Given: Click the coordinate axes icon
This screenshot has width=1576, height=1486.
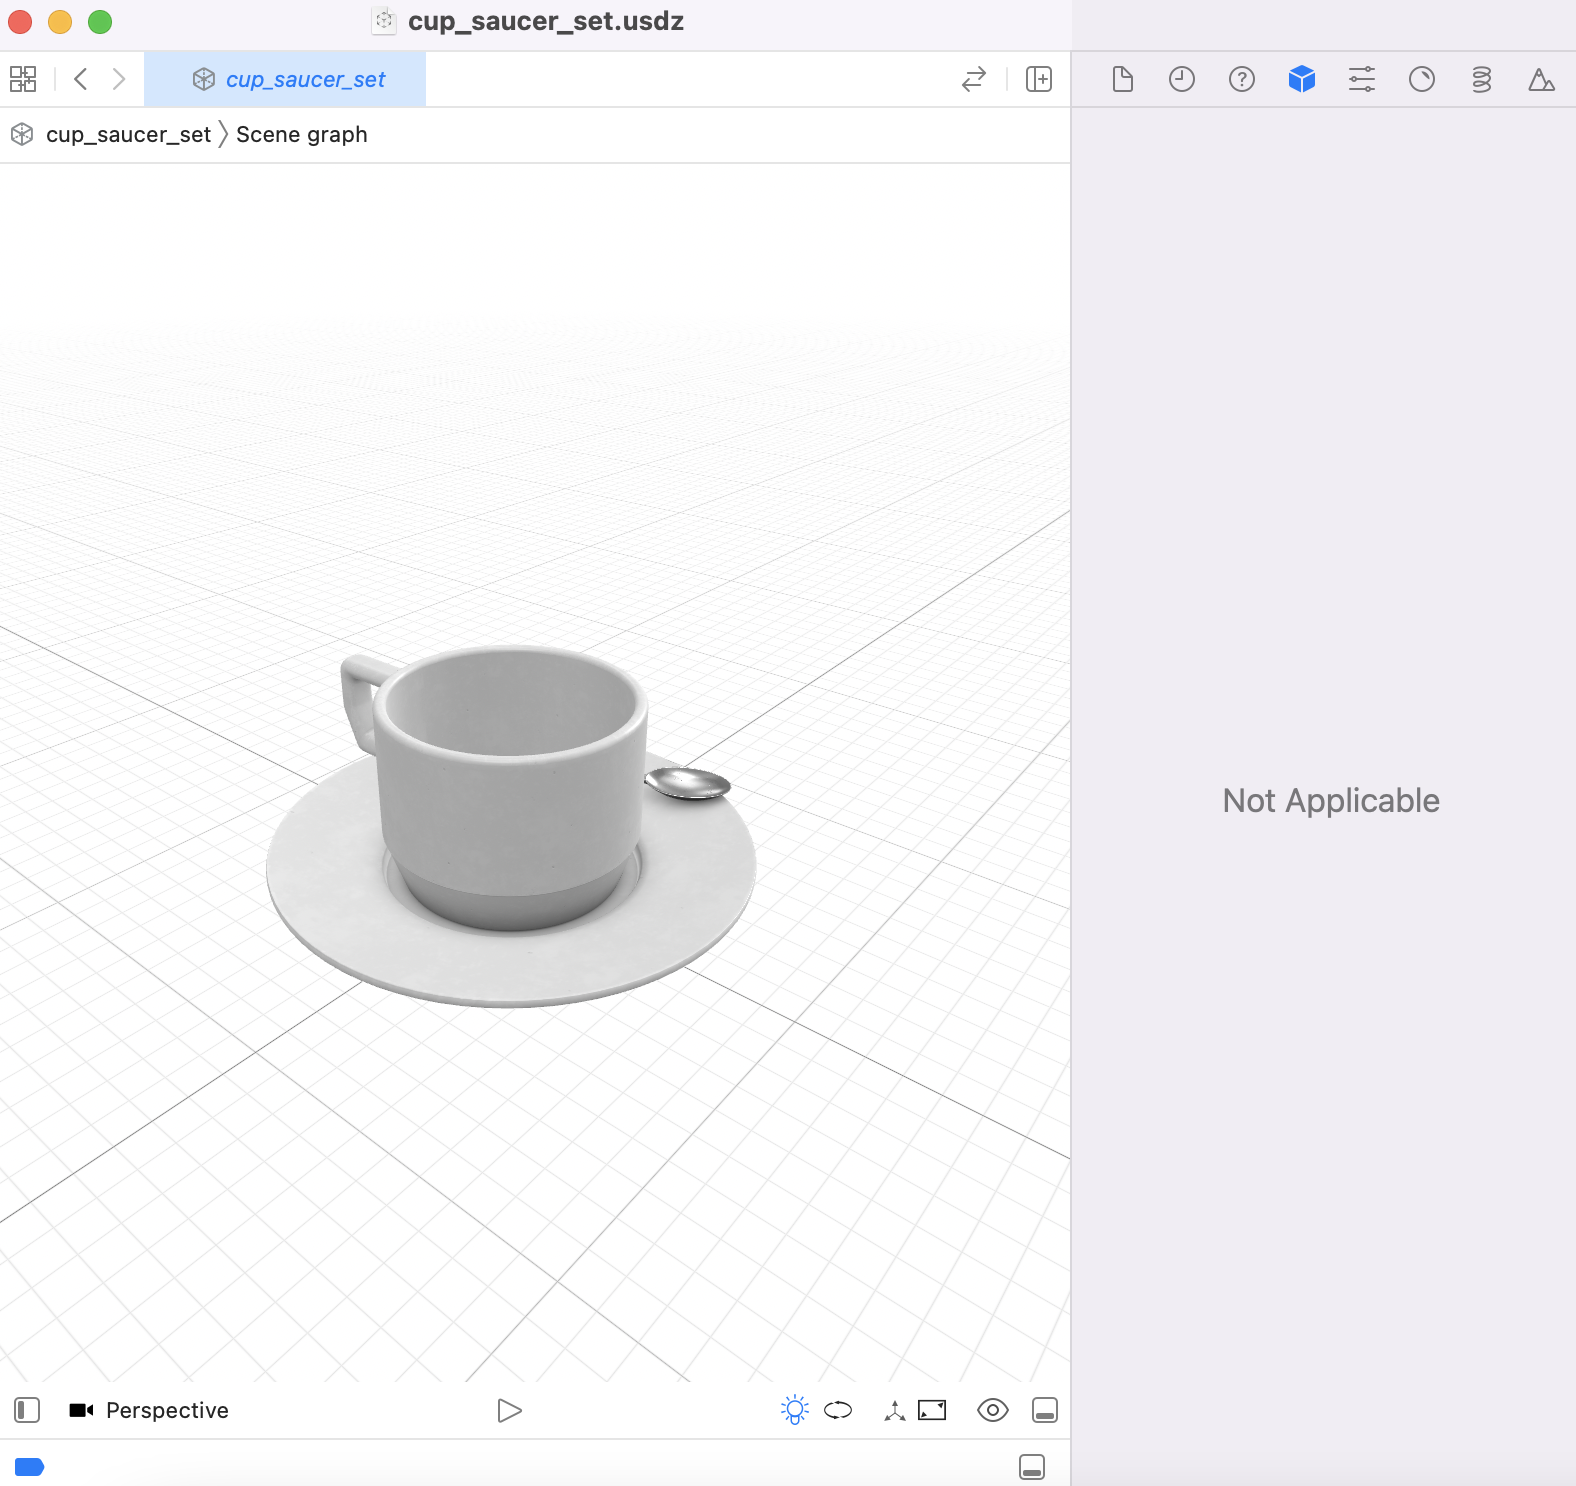Looking at the screenshot, I should [895, 1410].
